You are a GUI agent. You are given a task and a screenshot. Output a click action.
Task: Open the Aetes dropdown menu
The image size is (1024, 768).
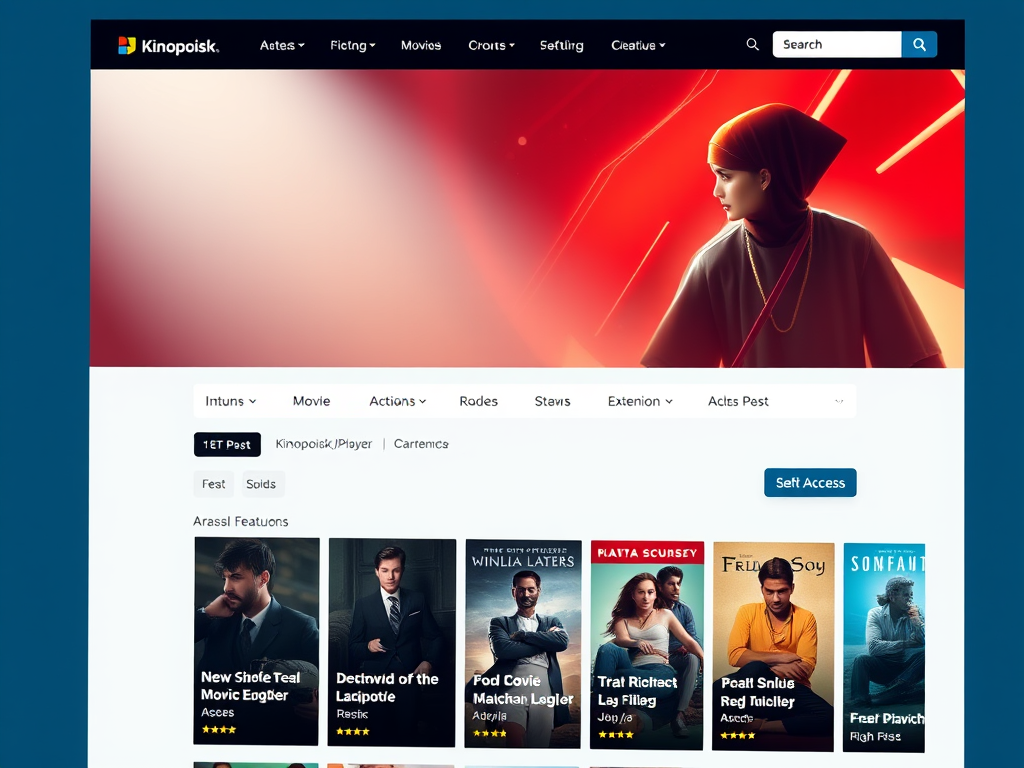pyautogui.click(x=282, y=45)
